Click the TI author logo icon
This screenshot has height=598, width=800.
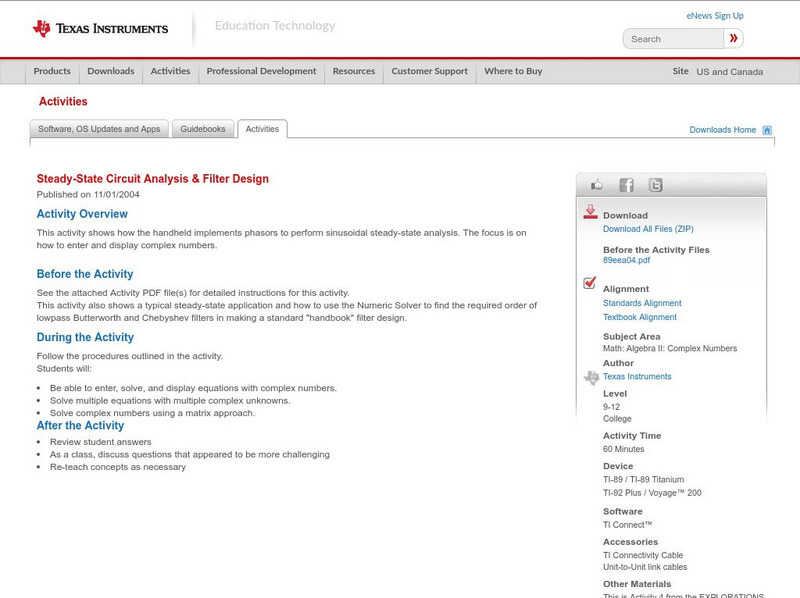pos(591,377)
